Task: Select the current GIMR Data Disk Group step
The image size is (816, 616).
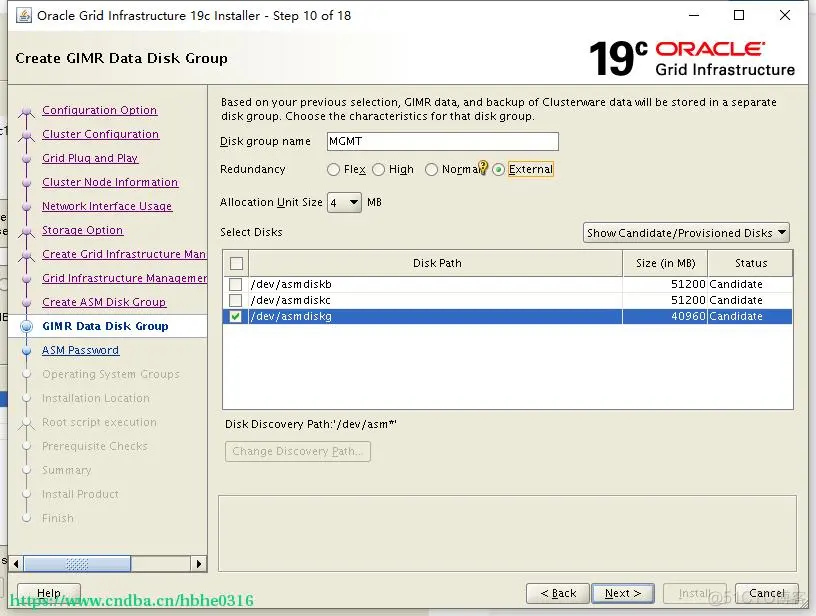Action: pos(105,326)
